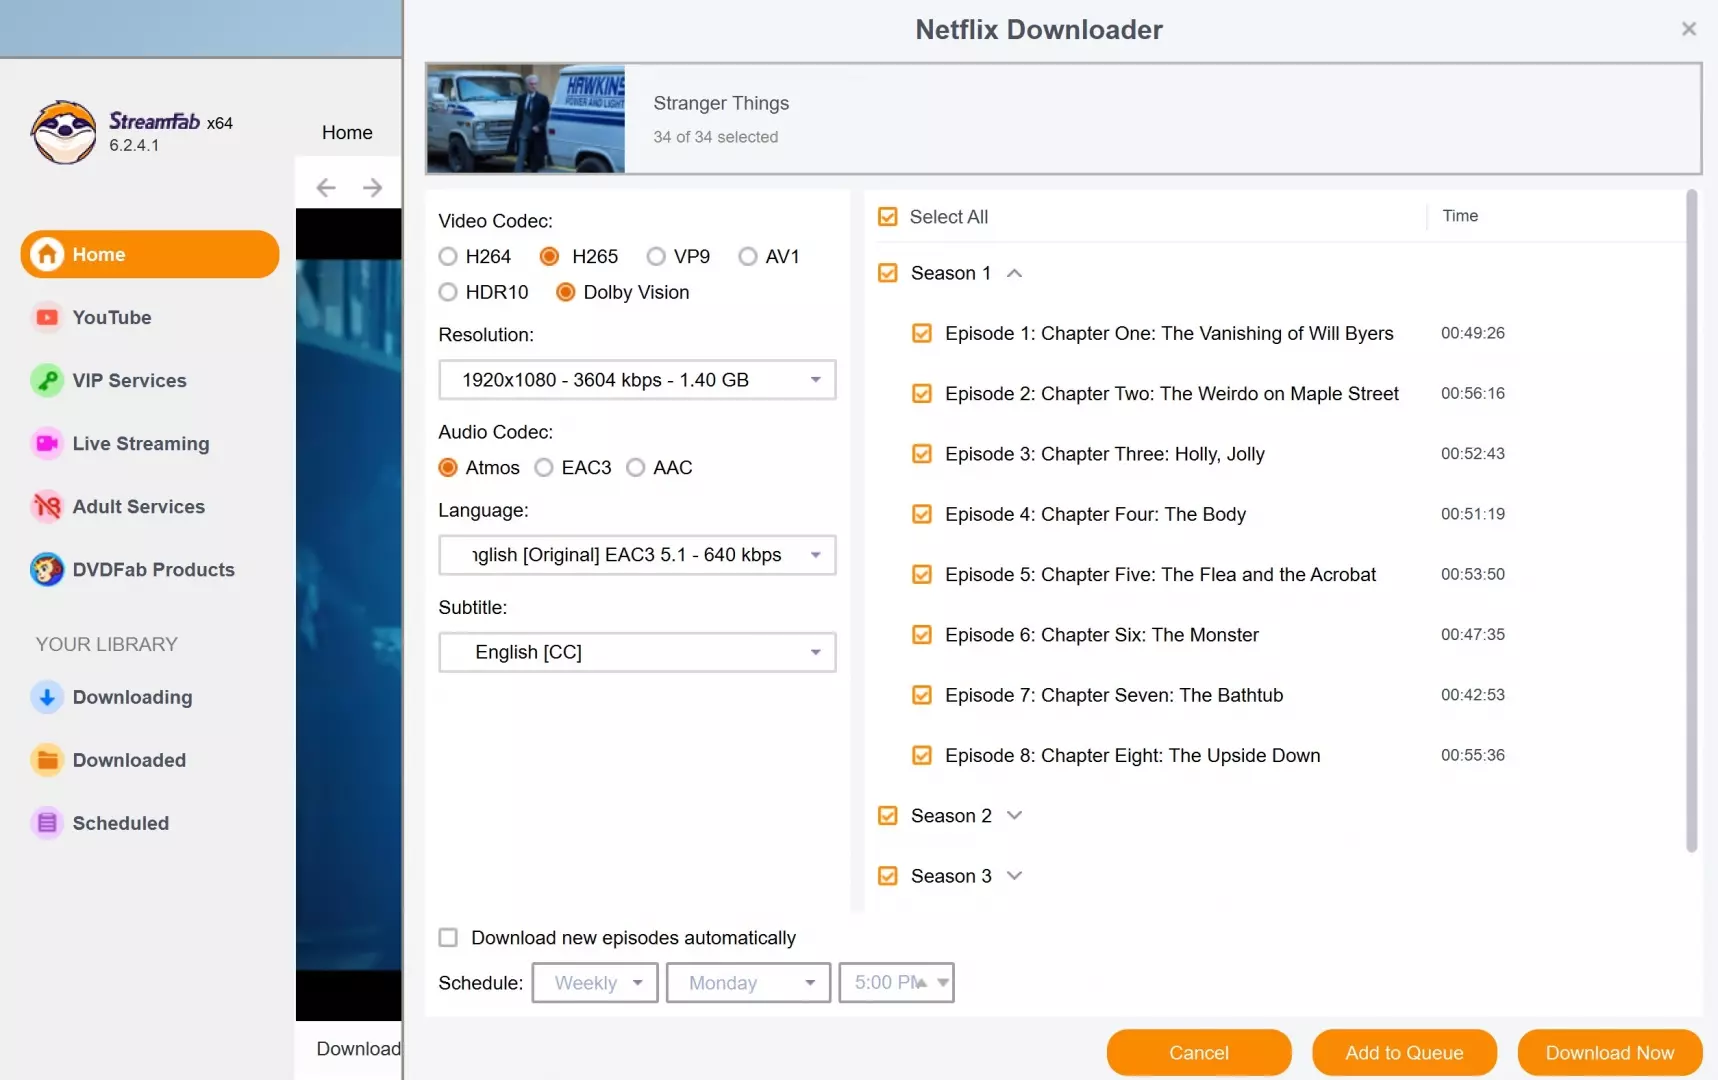Uncheck Episode 6 The Monster

[x=922, y=635]
